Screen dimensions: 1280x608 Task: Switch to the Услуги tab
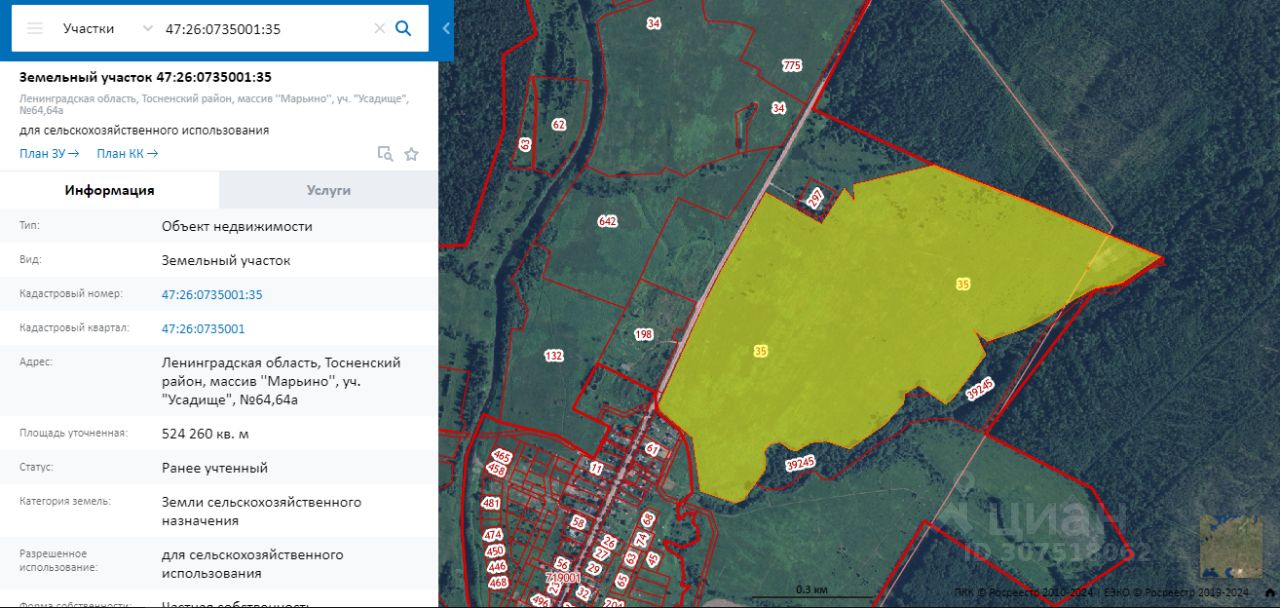click(x=328, y=190)
